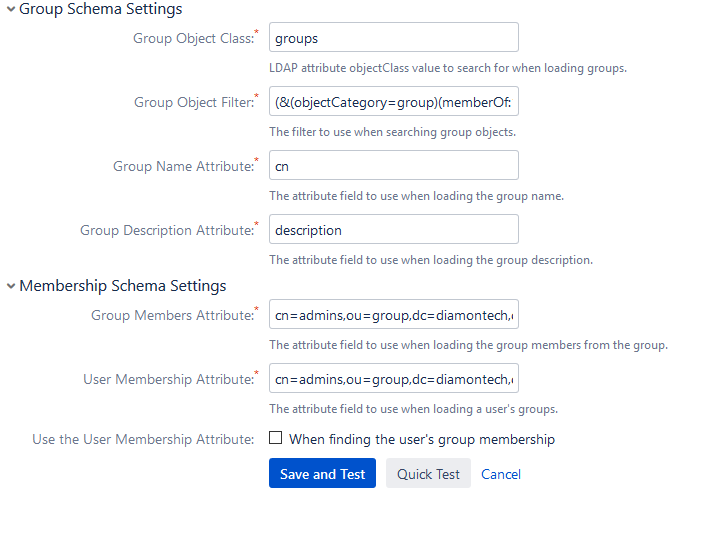
Task: Click 'When finding the user's group membership' label
Action: click(x=422, y=439)
